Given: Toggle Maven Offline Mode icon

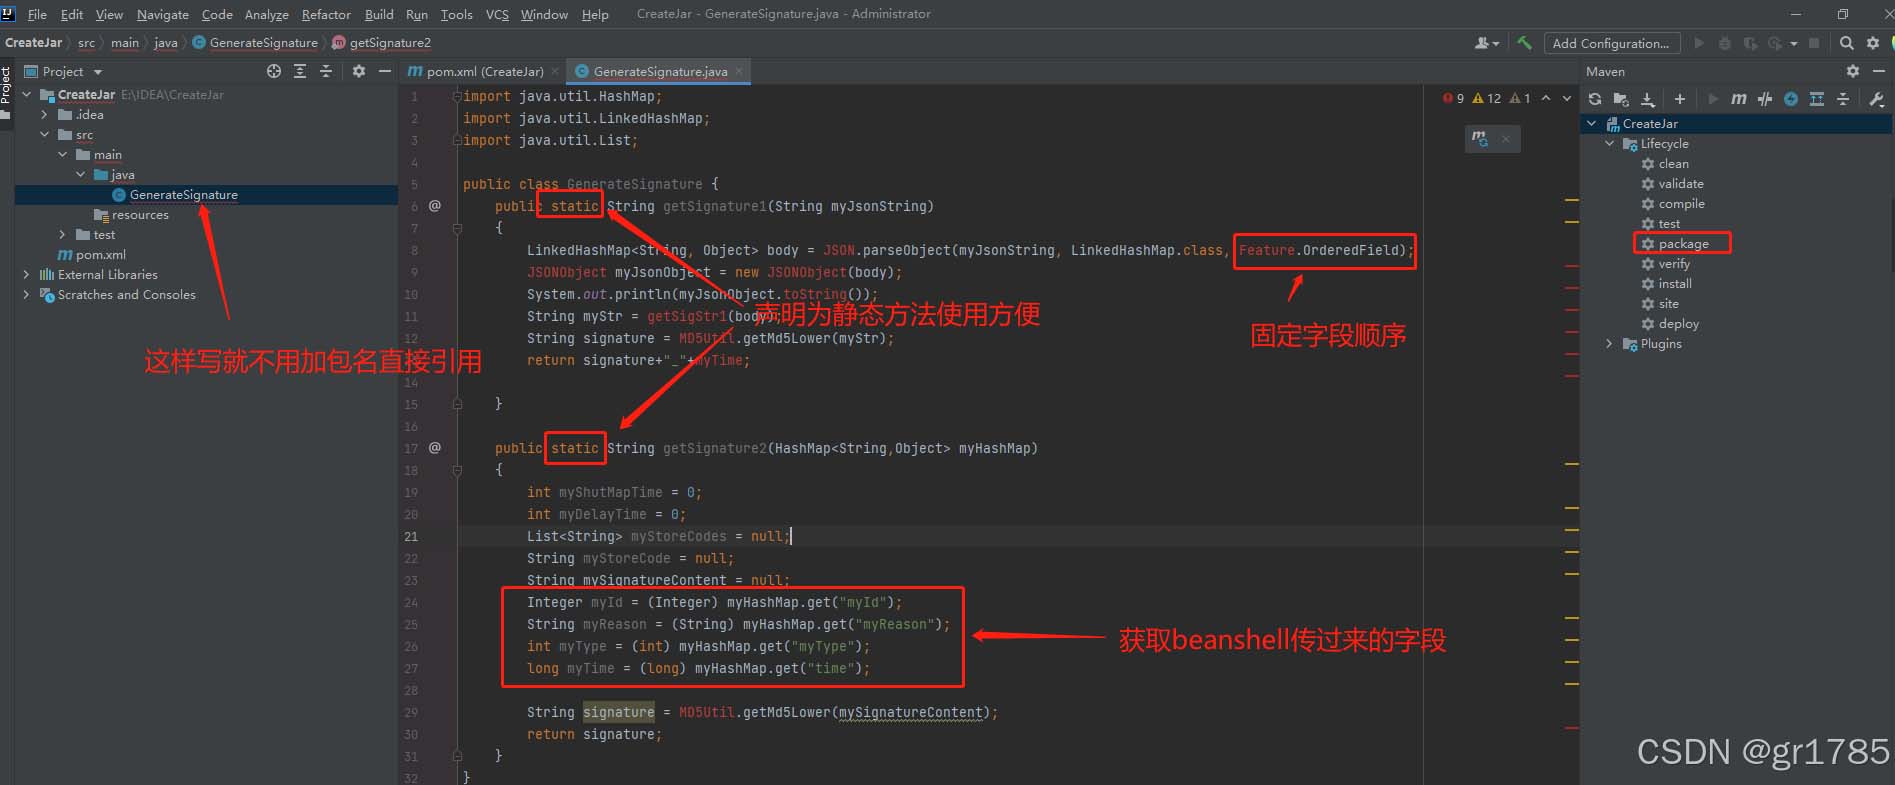Looking at the screenshot, I should pyautogui.click(x=1765, y=99).
